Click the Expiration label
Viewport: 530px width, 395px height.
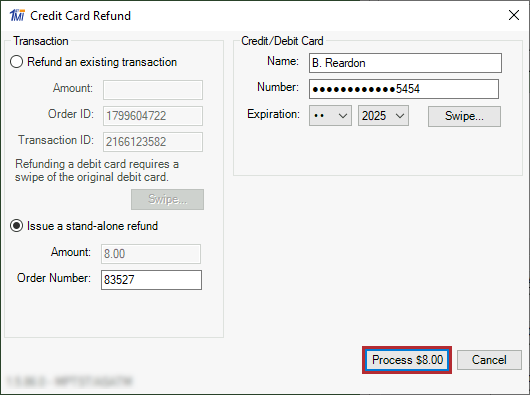[x=273, y=114]
